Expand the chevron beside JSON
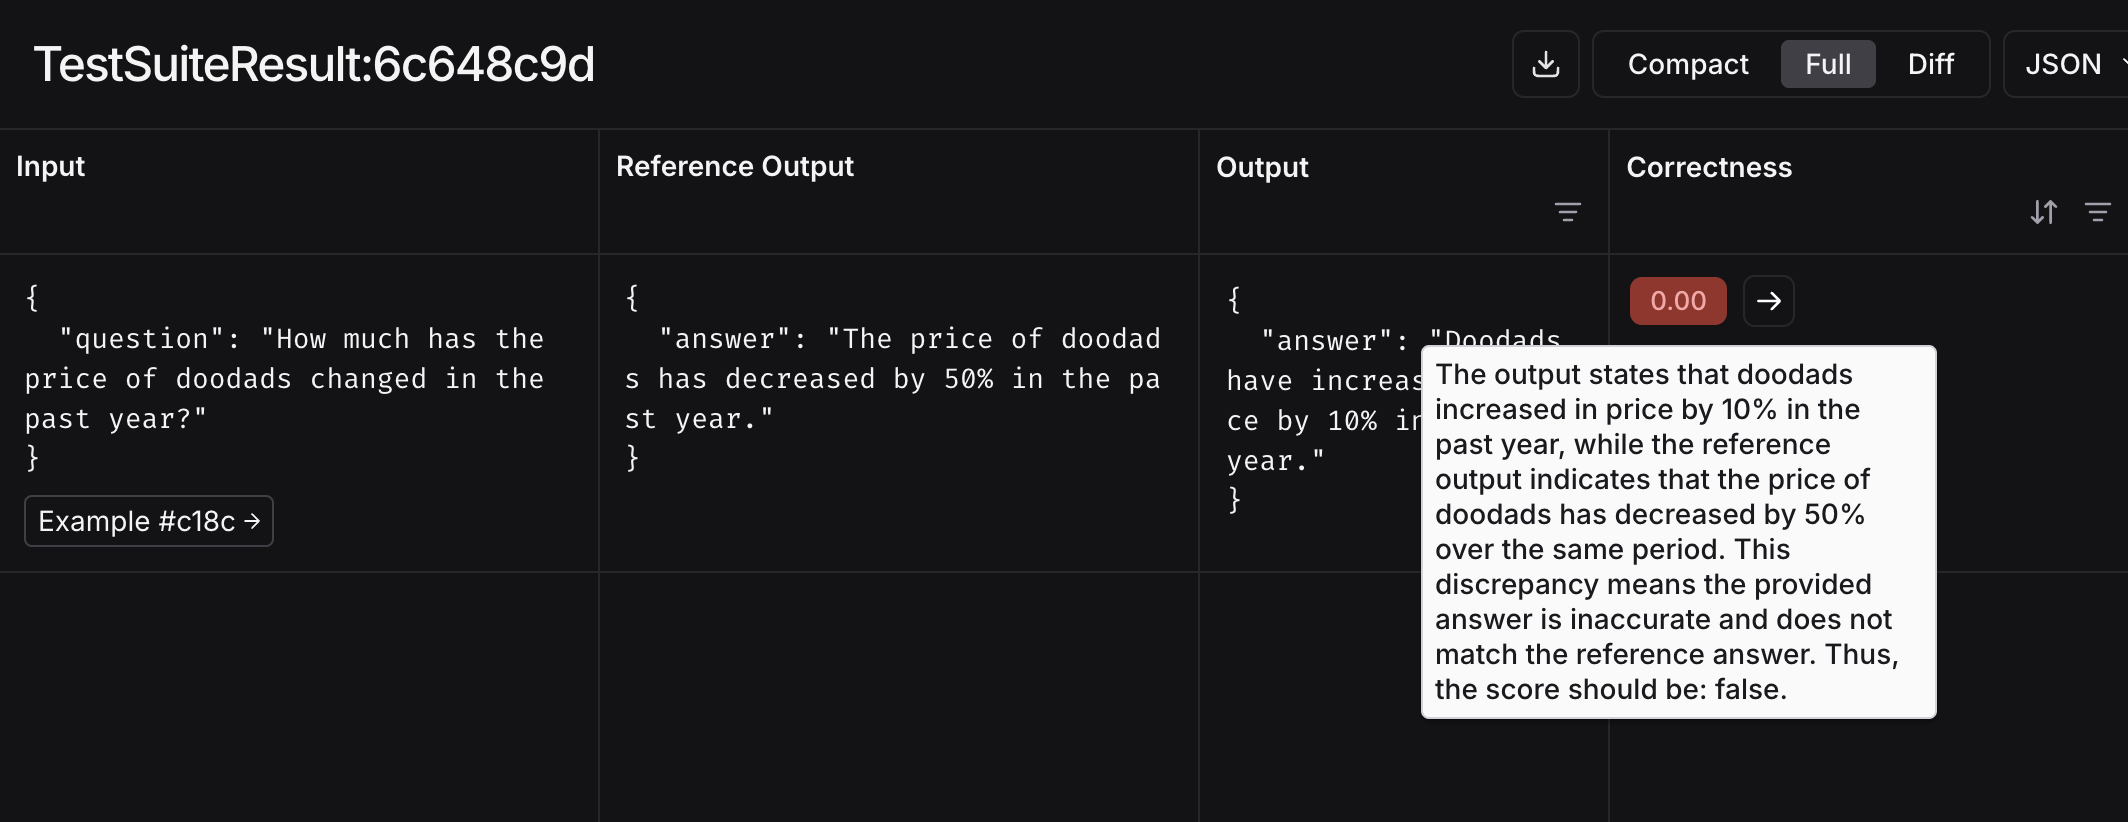 (x=2121, y=64)
